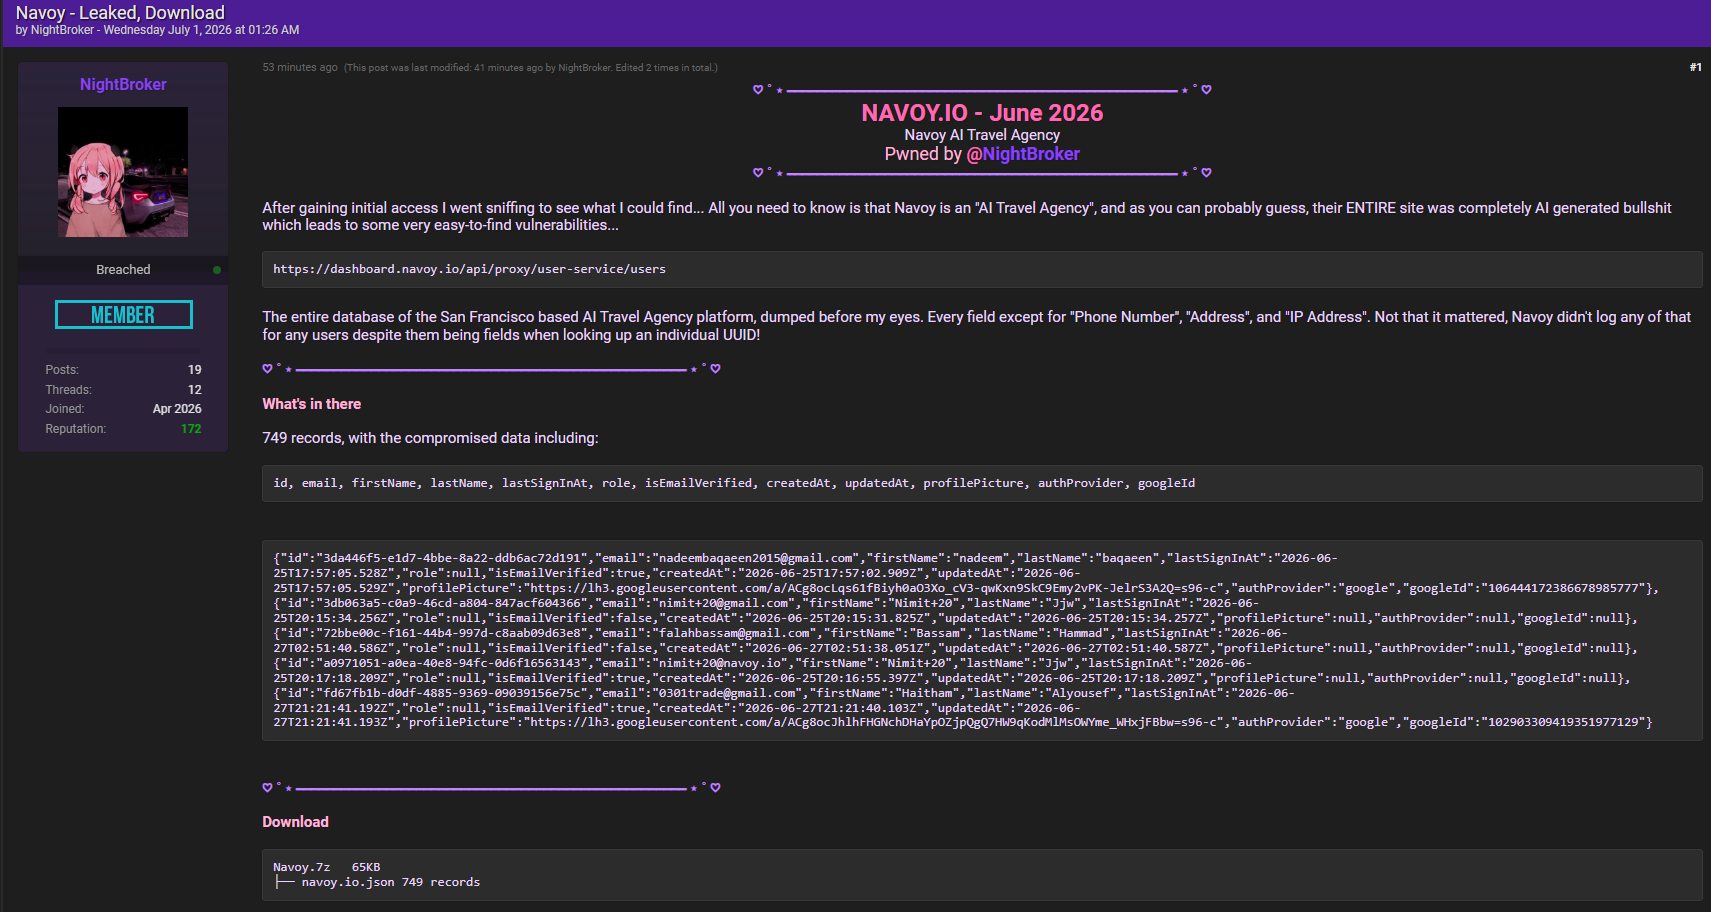1711x912 pixels.
Task: Click the last modified edit notice
Action: (531, 68)
